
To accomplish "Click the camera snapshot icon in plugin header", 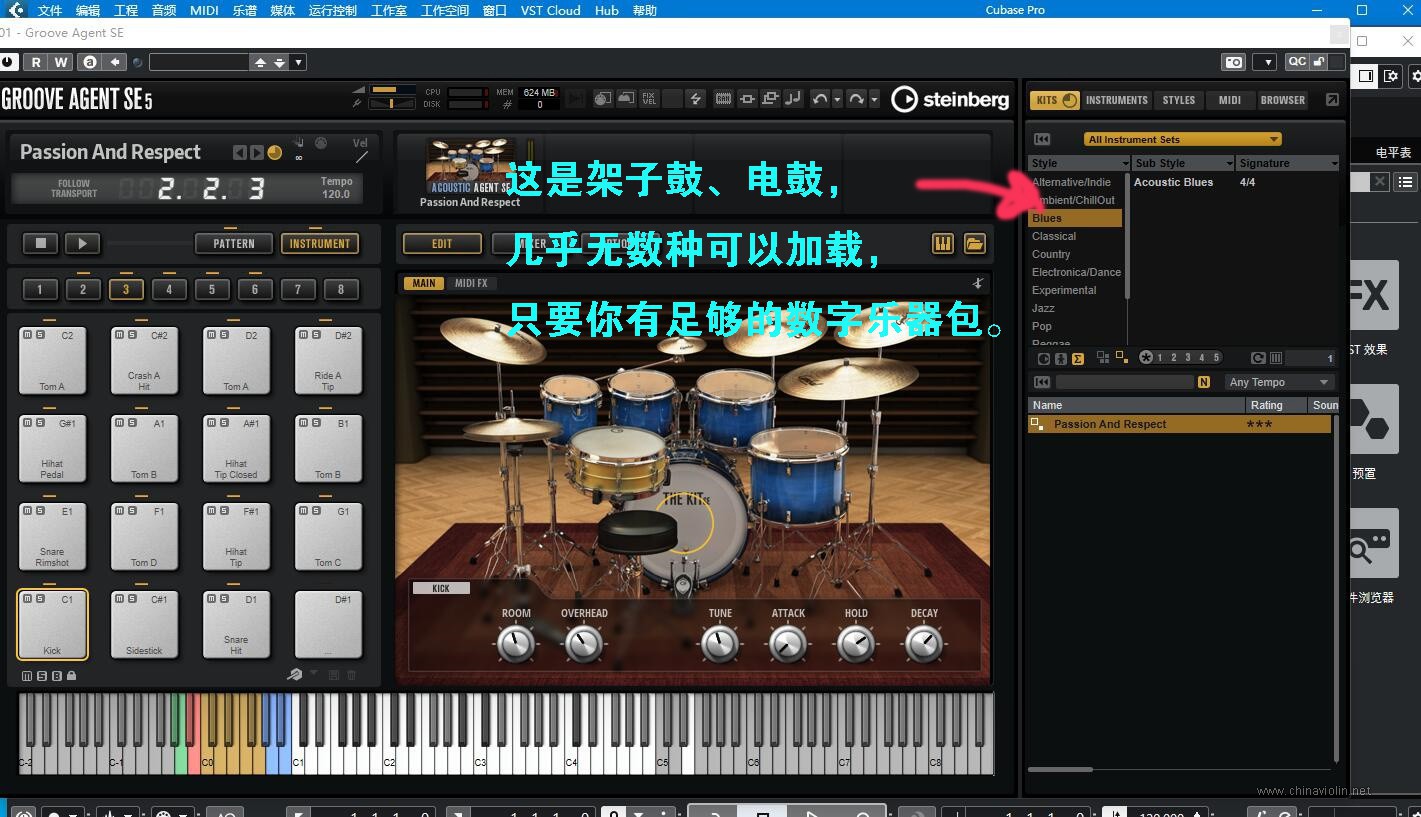I will pos(1234,62).
